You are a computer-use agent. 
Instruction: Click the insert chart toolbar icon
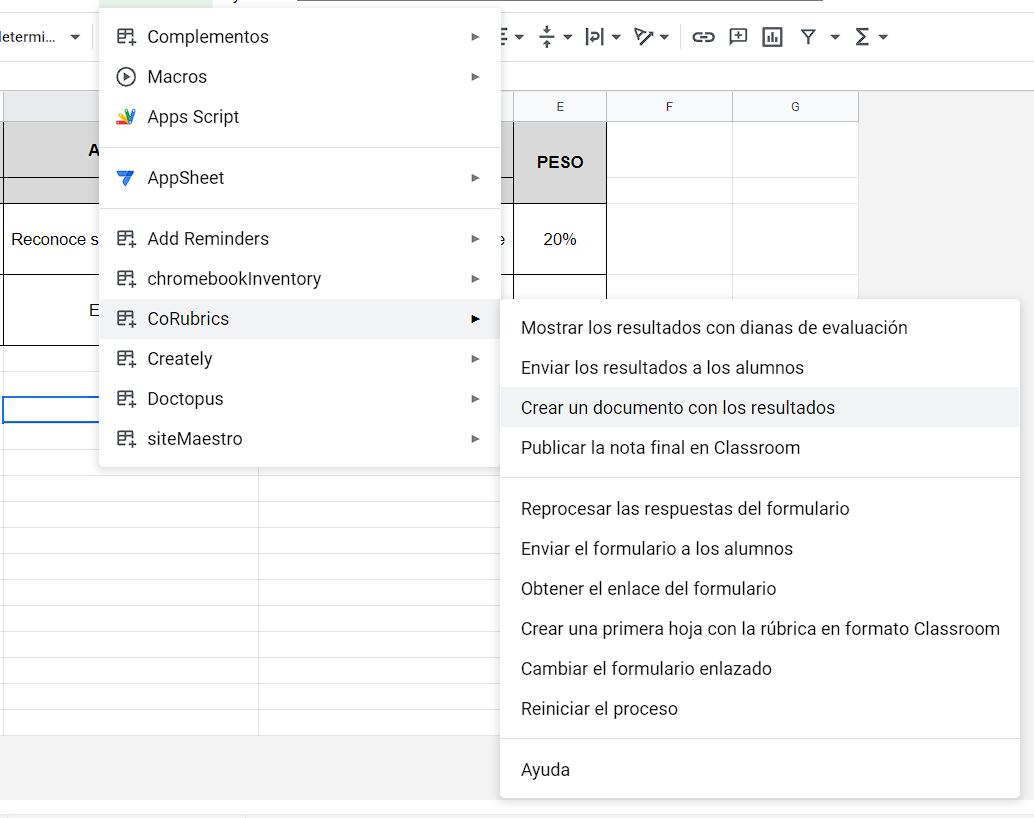(772, 37)
